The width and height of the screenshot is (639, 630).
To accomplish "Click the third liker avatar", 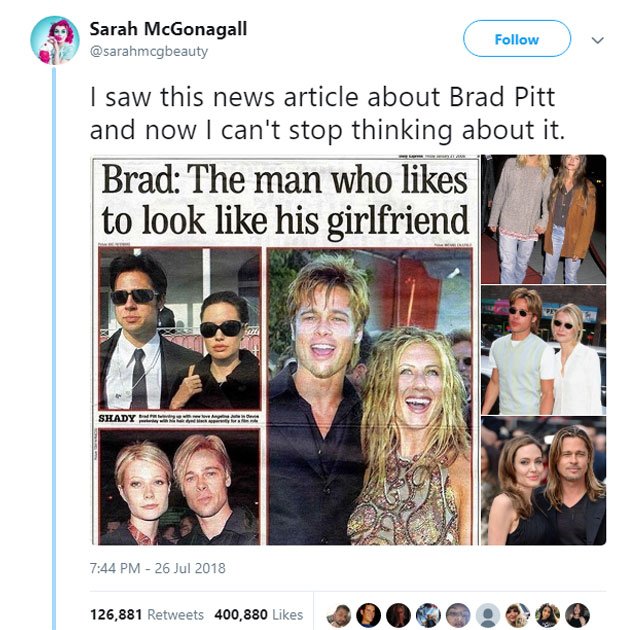I will (398, 615).
